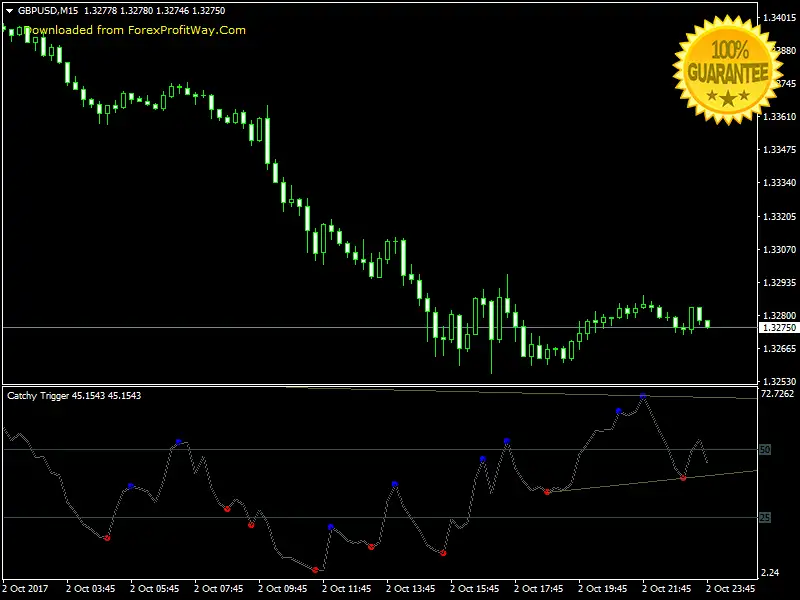
Task: Click the 1.33340 price axis label
Action: (779, 183)
